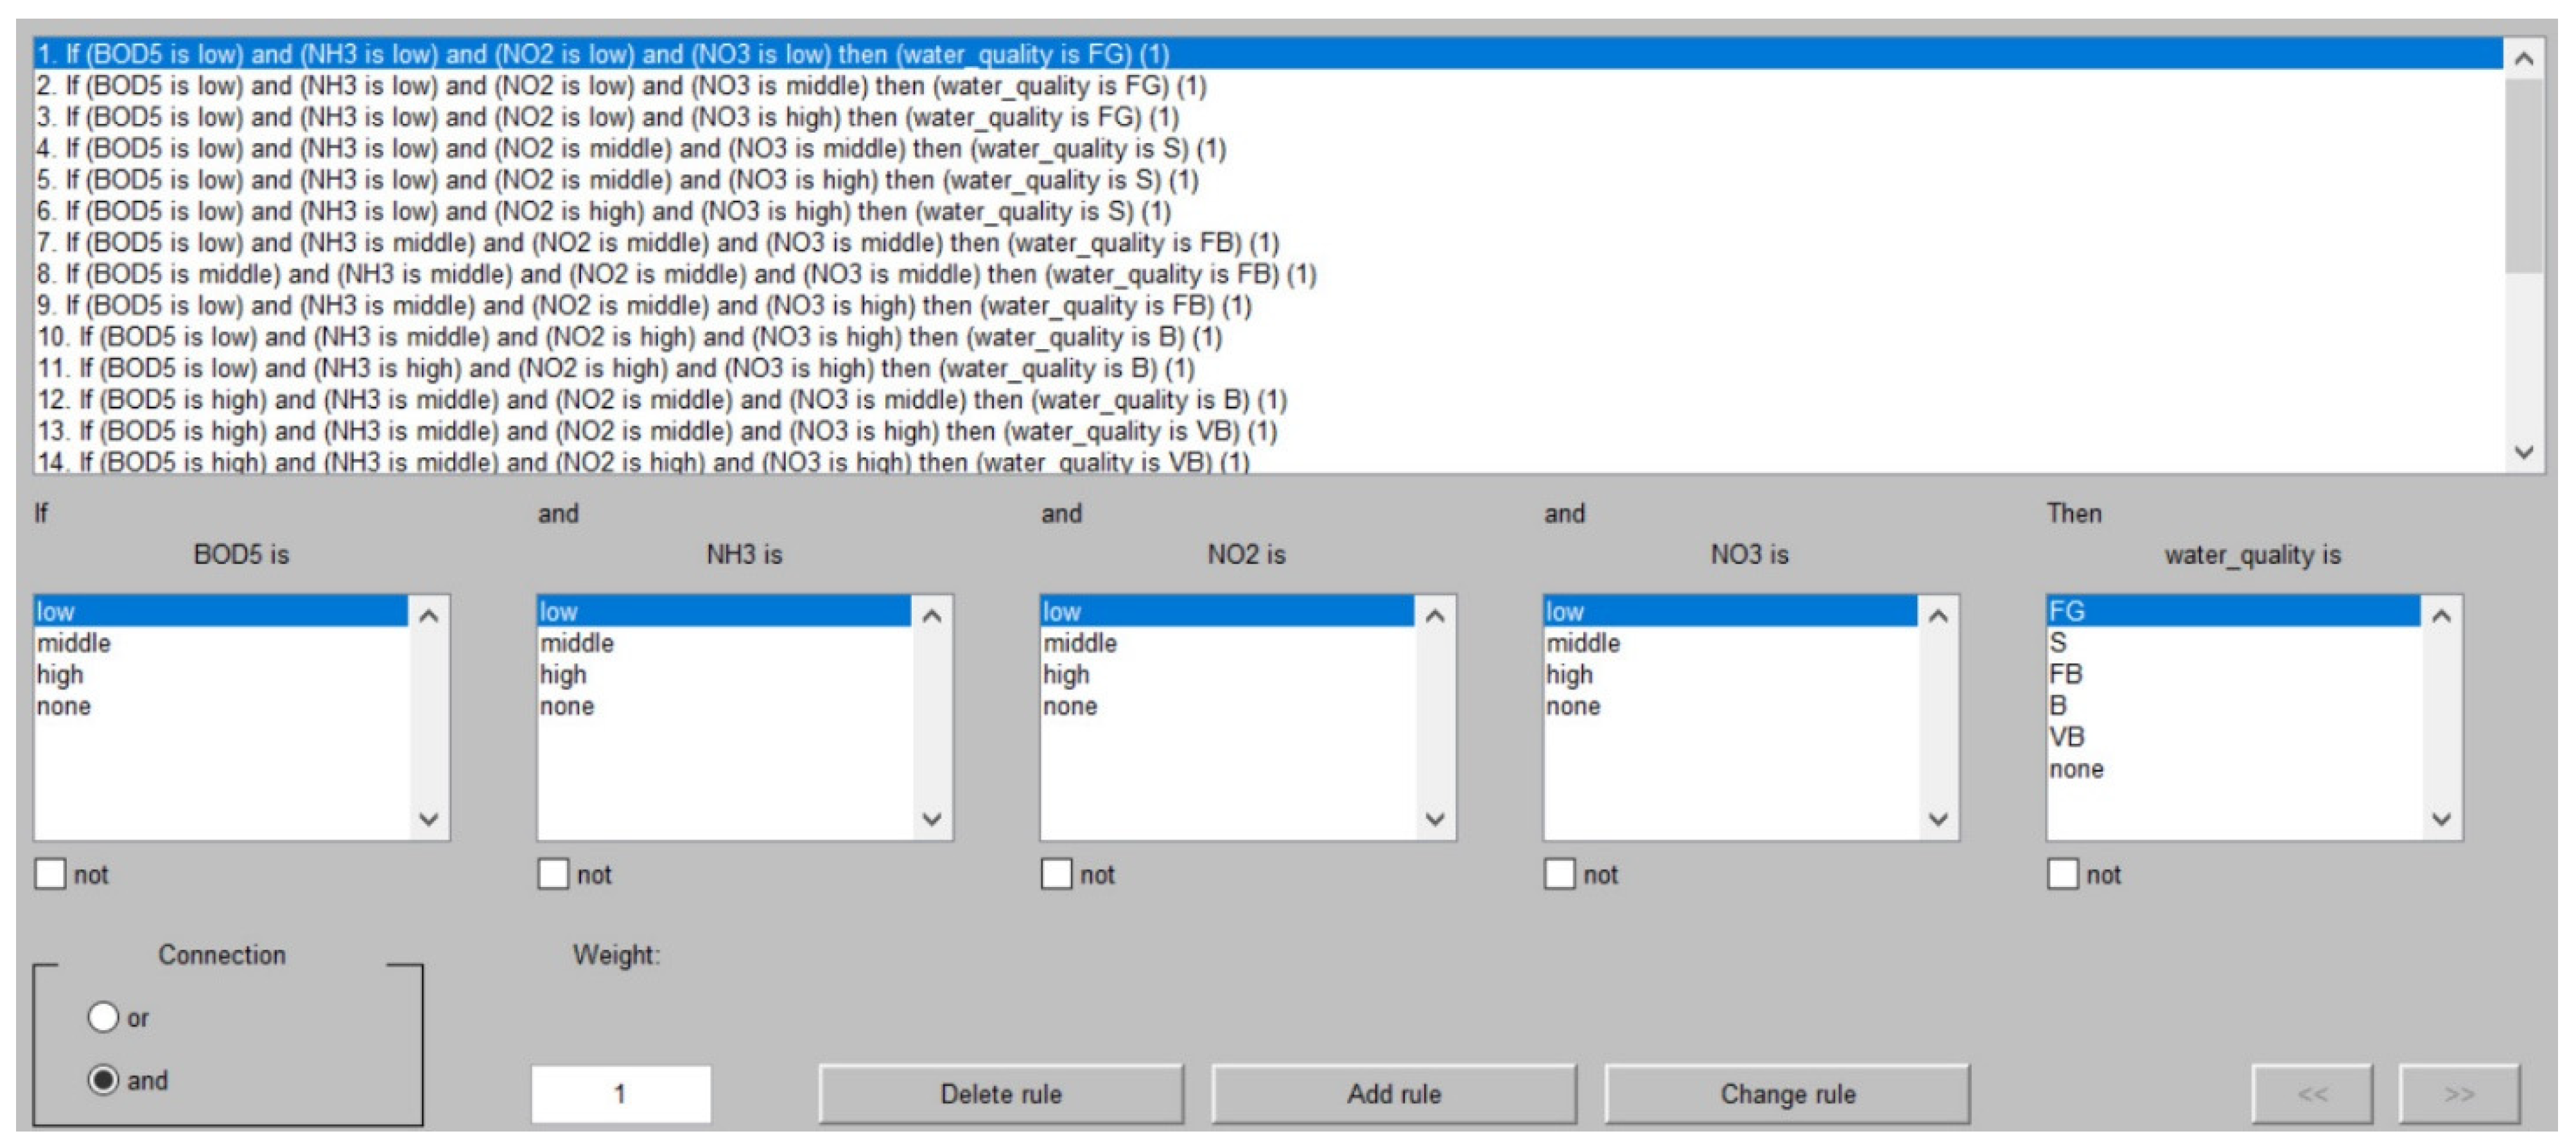Select rule 12 with BOD5 high
Screen dimensions: 2576x1145
pyautogui.click(x=662, y=400)
